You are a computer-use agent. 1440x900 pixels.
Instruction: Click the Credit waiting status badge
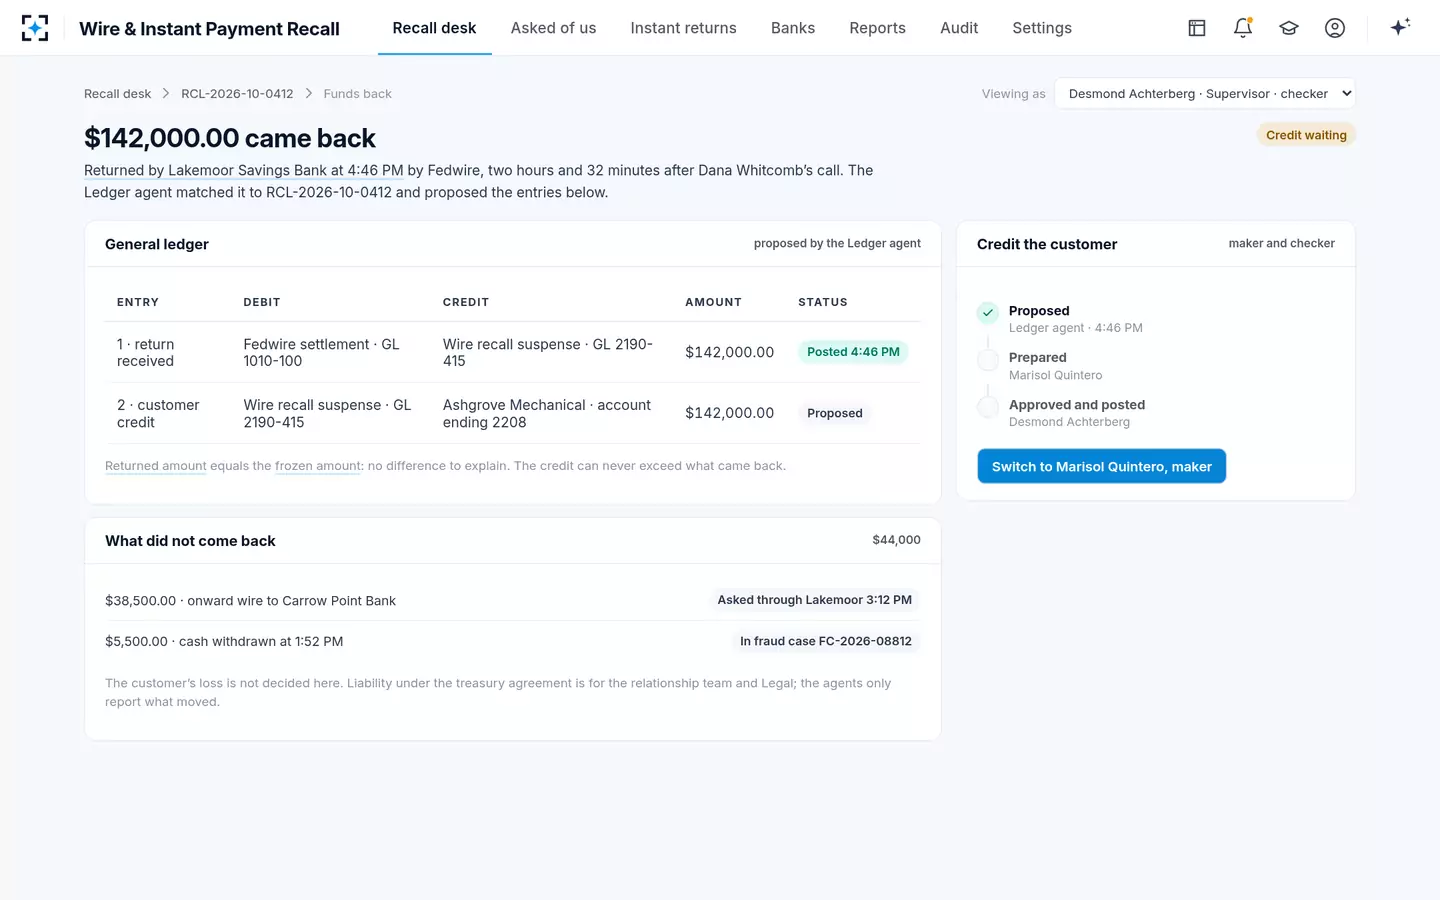(x=1306, y=135)
